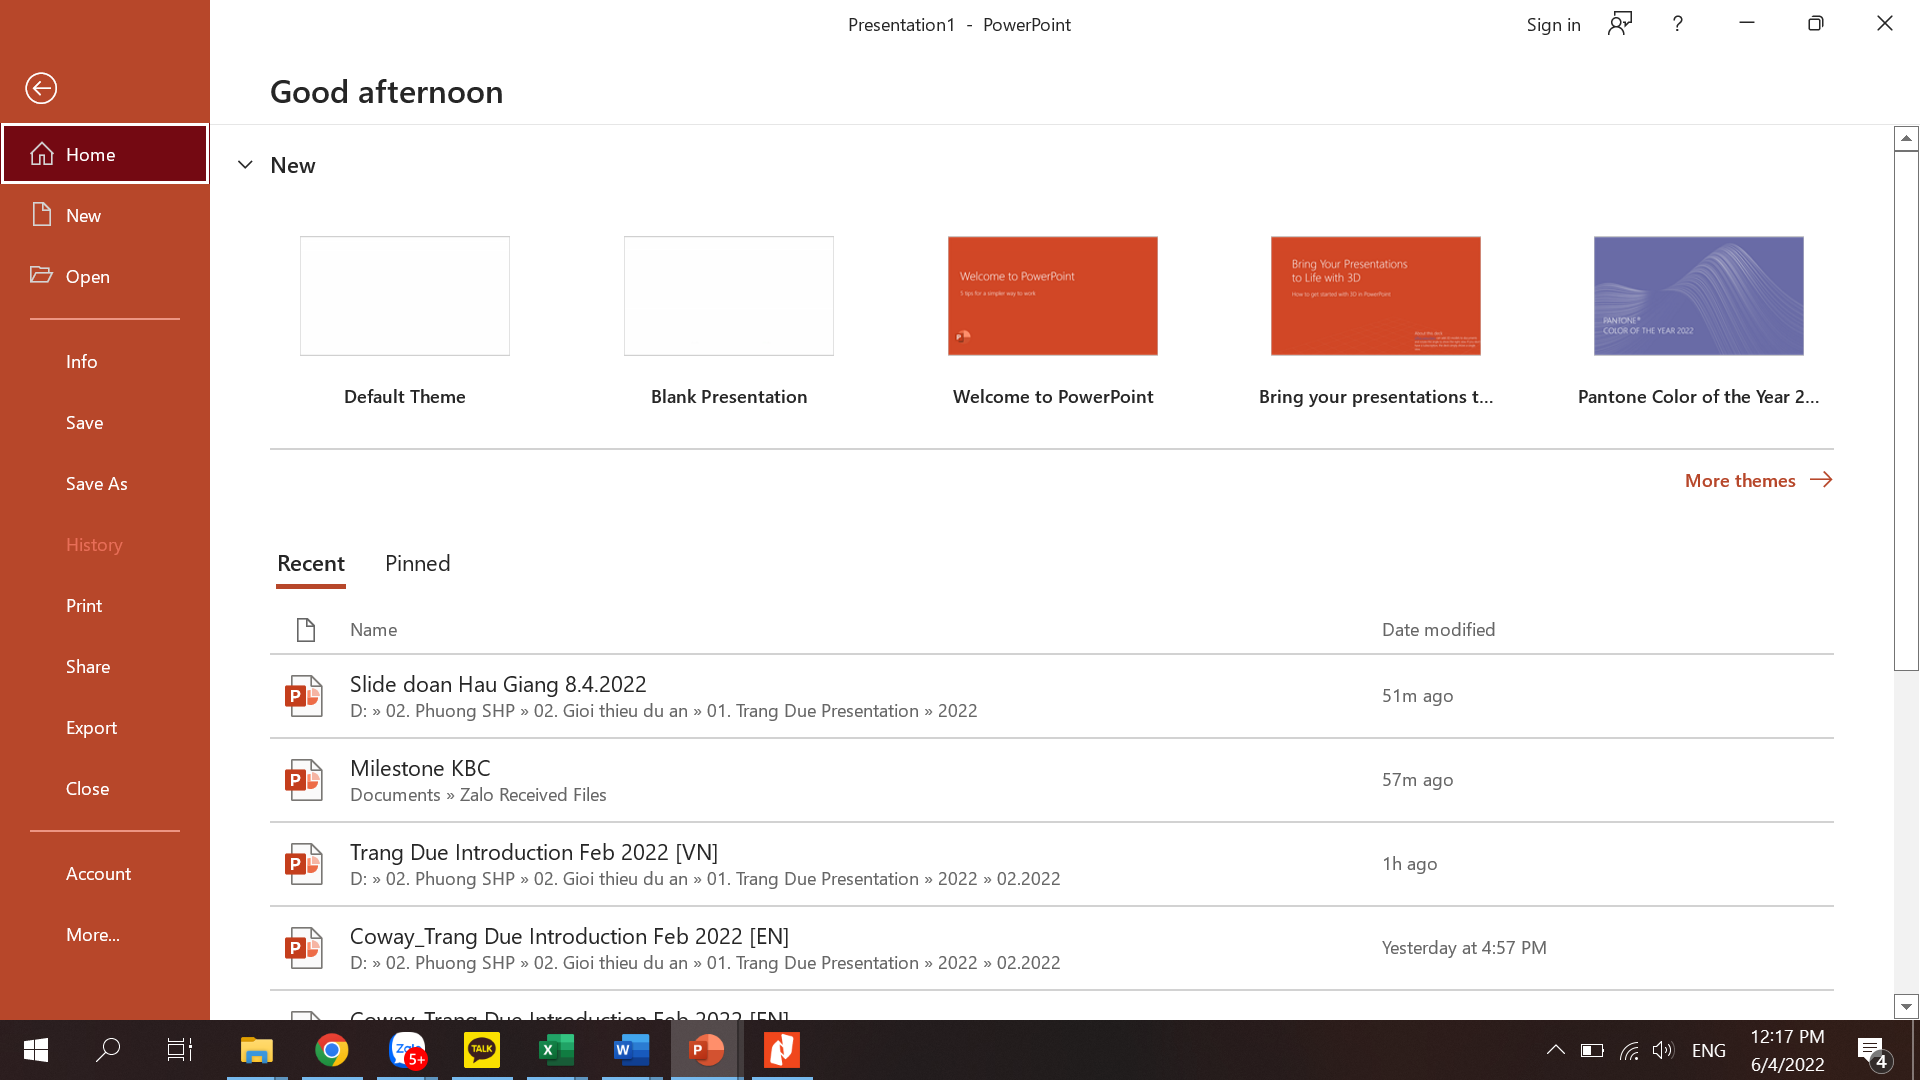Open the clock showing 12:17 PM
Image resolution: width=1920 pixels, height=1080 pixels.
tap(1788, 1050)
